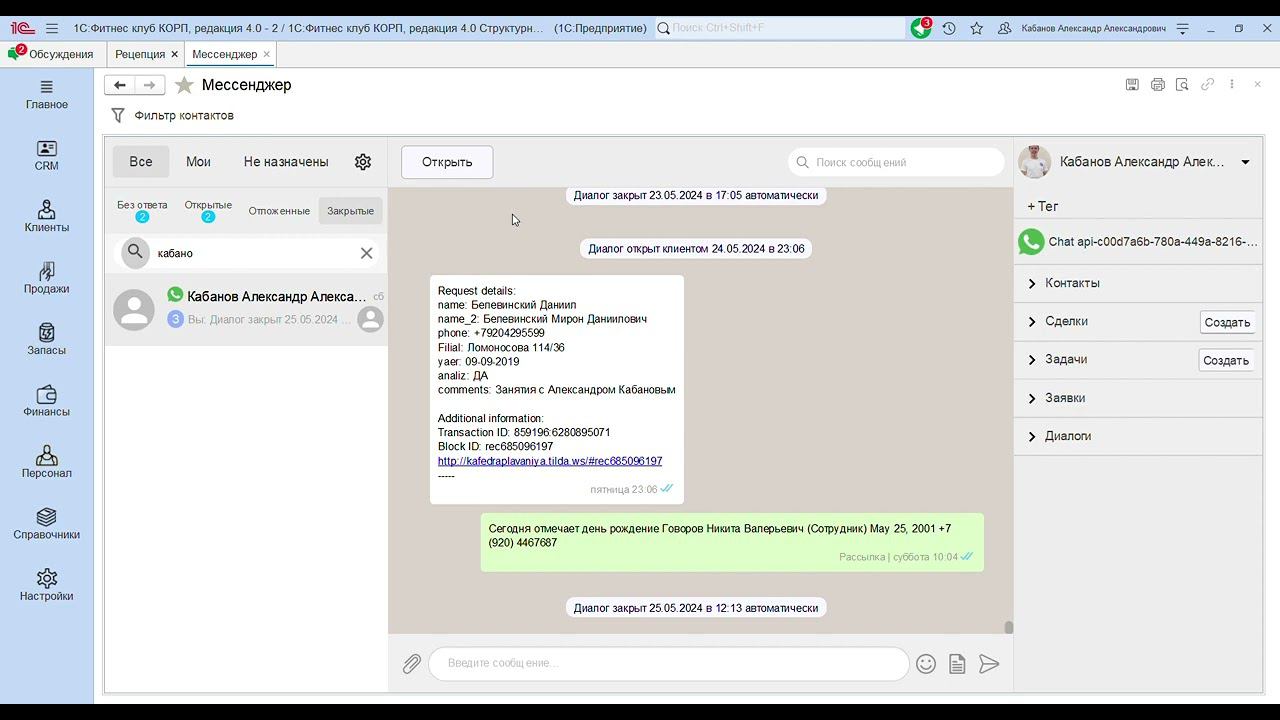Click the attach file paperclip icon
The image size is (1280, 720).
(x=412, y=664)
